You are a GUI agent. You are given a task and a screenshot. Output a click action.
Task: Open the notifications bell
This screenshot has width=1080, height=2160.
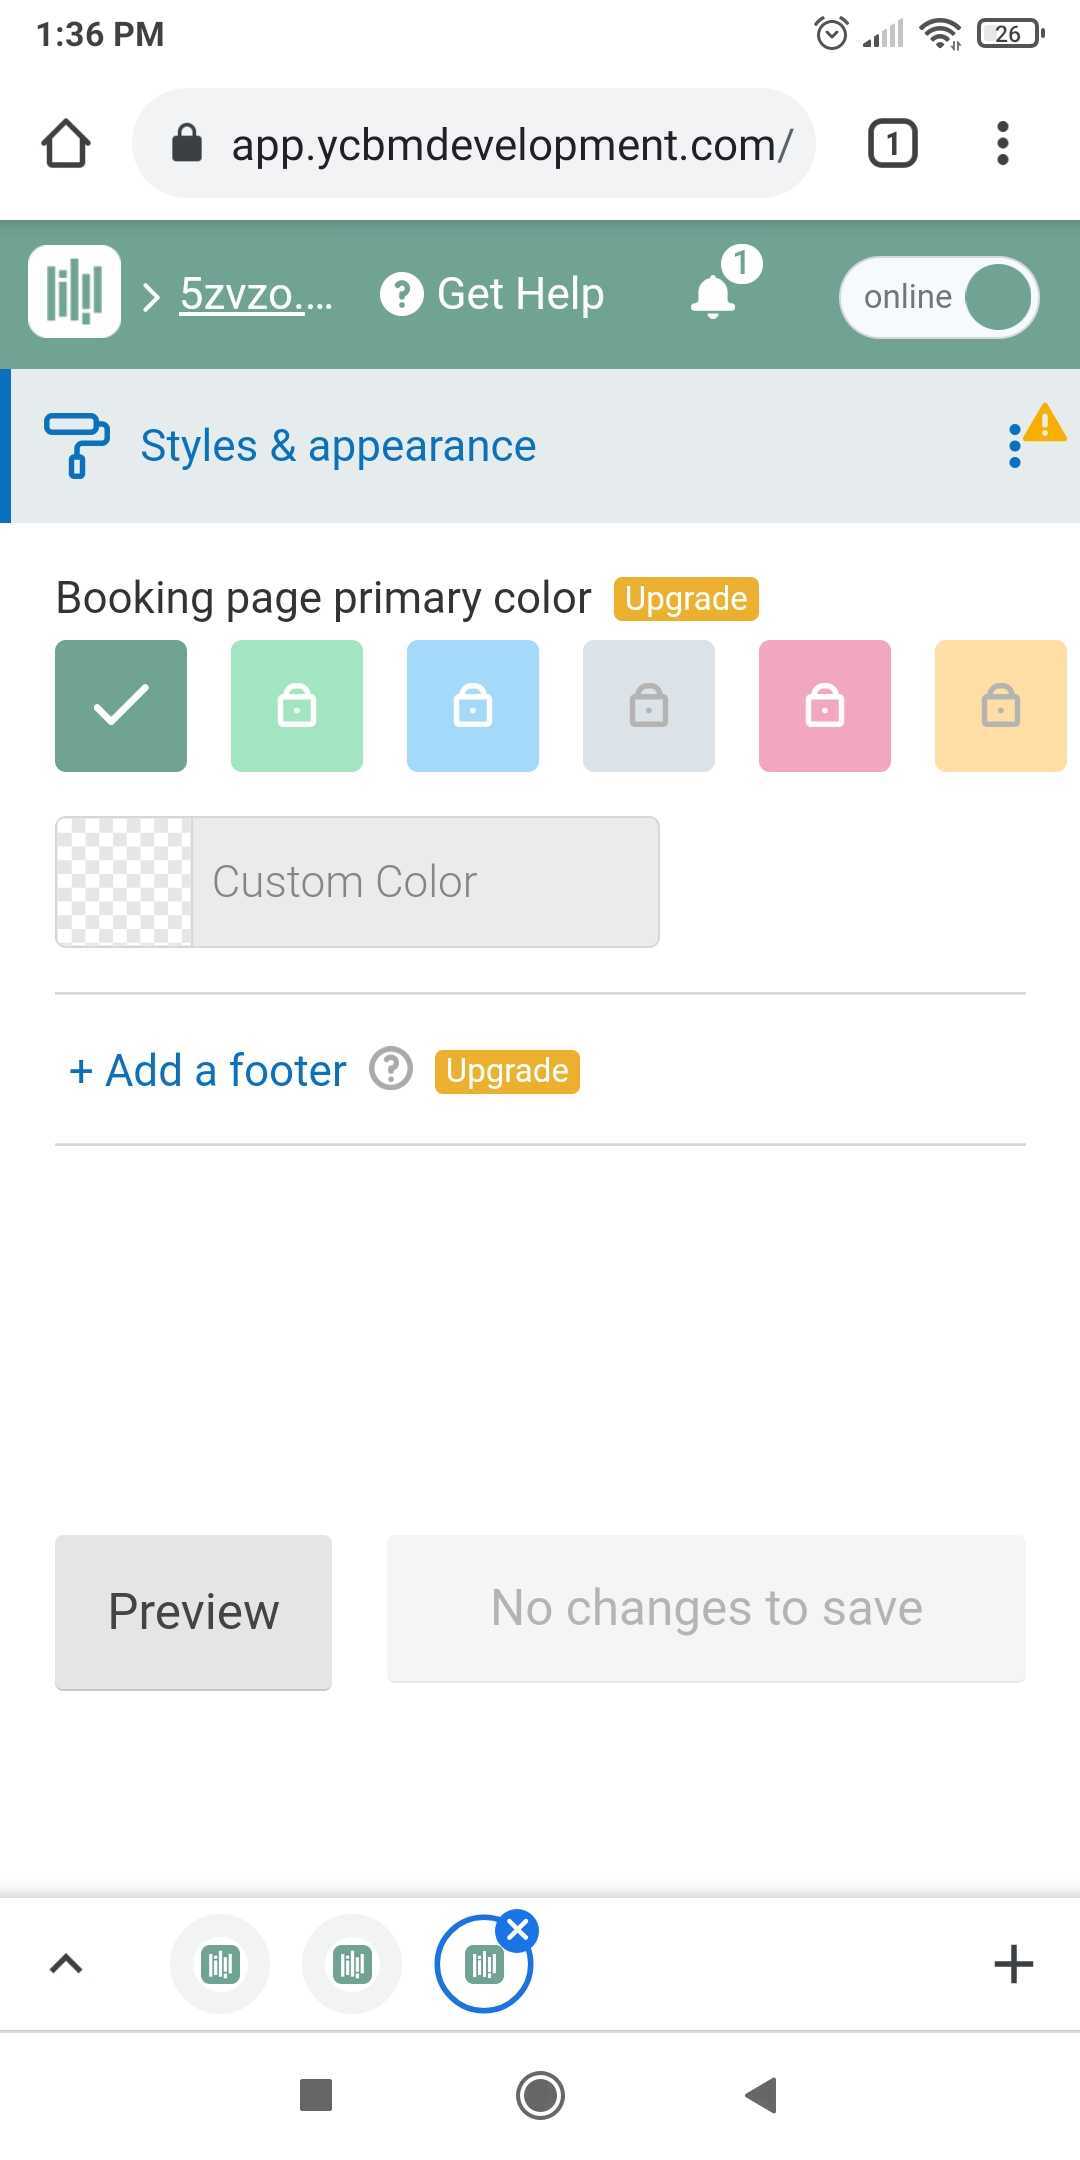point(713,295)
